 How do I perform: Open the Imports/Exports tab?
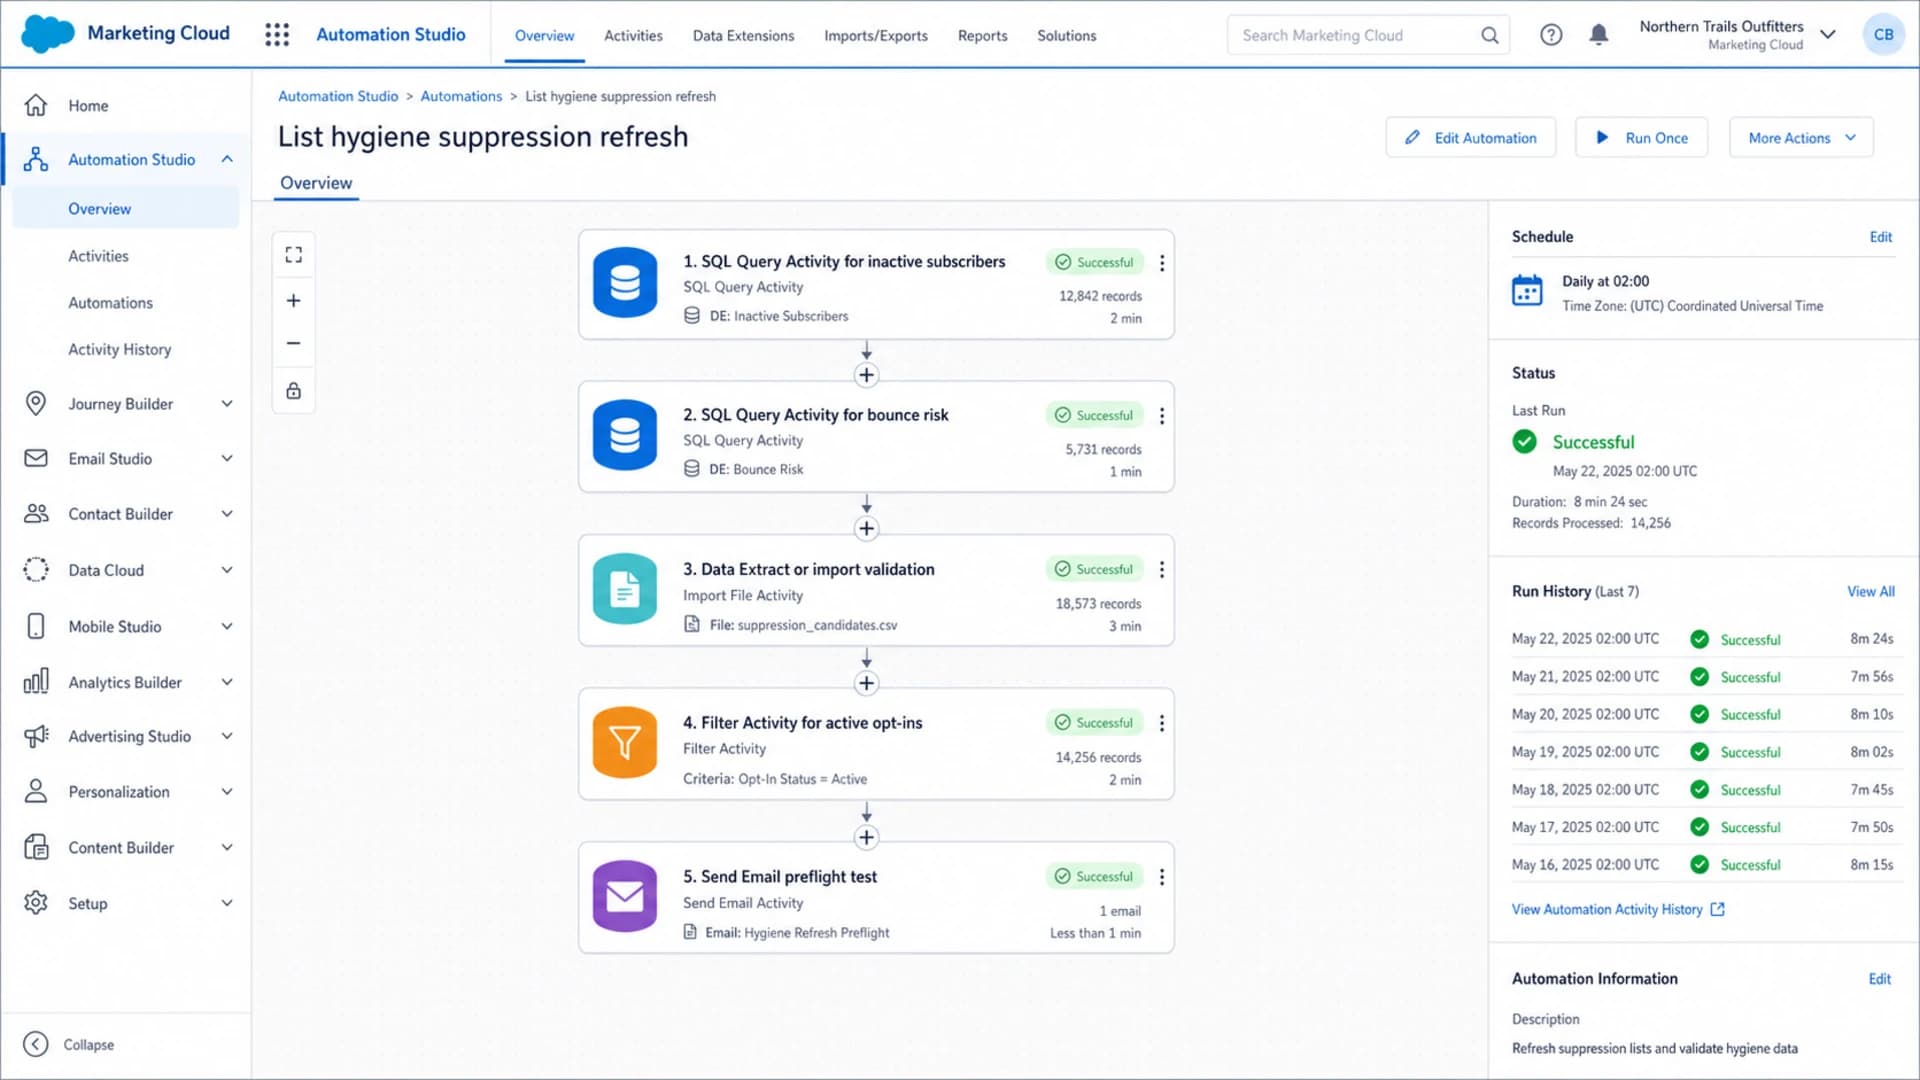876,35
